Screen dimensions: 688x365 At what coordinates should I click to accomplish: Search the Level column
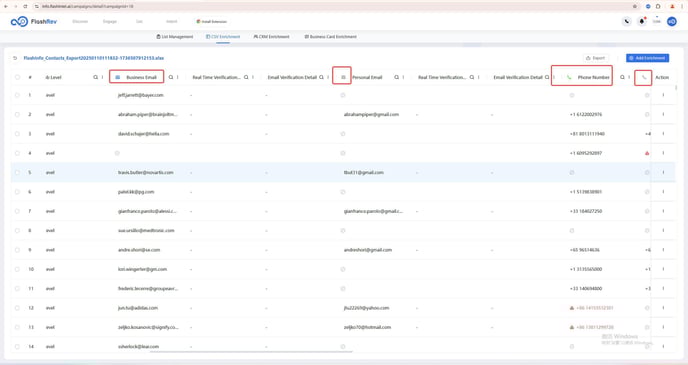(95, 77)
